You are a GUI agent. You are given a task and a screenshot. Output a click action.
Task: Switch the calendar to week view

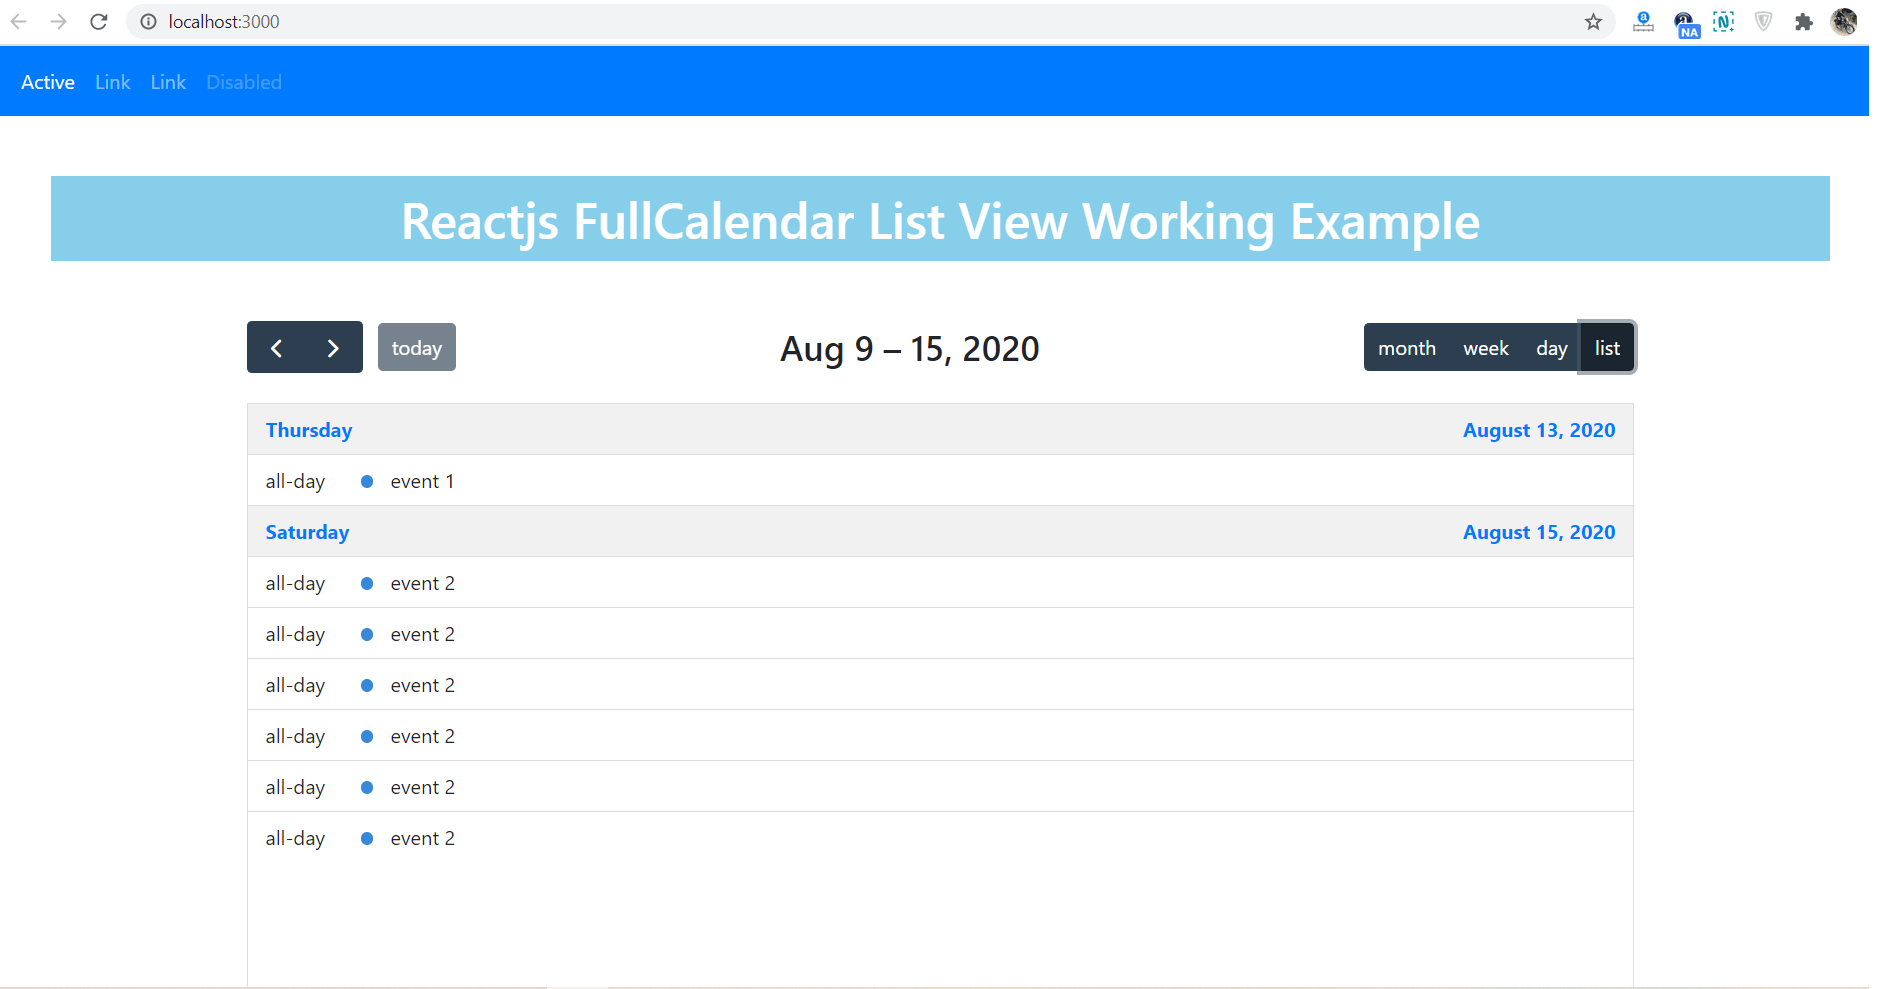(1486, 347)
